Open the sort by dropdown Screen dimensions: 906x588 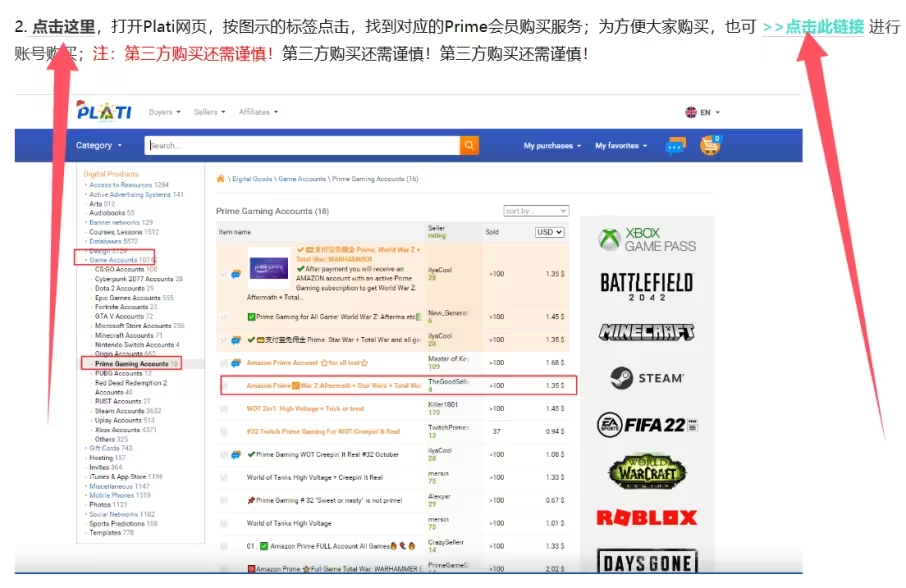536,211
